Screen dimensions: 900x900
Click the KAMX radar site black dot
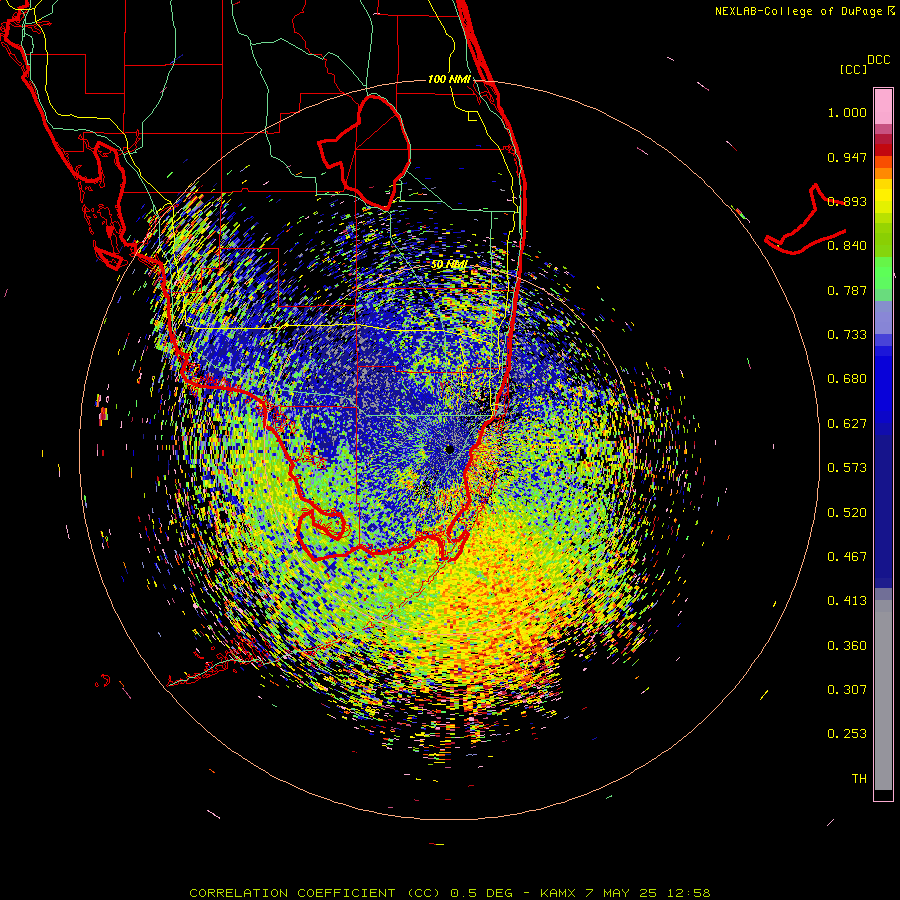[449, 449]
